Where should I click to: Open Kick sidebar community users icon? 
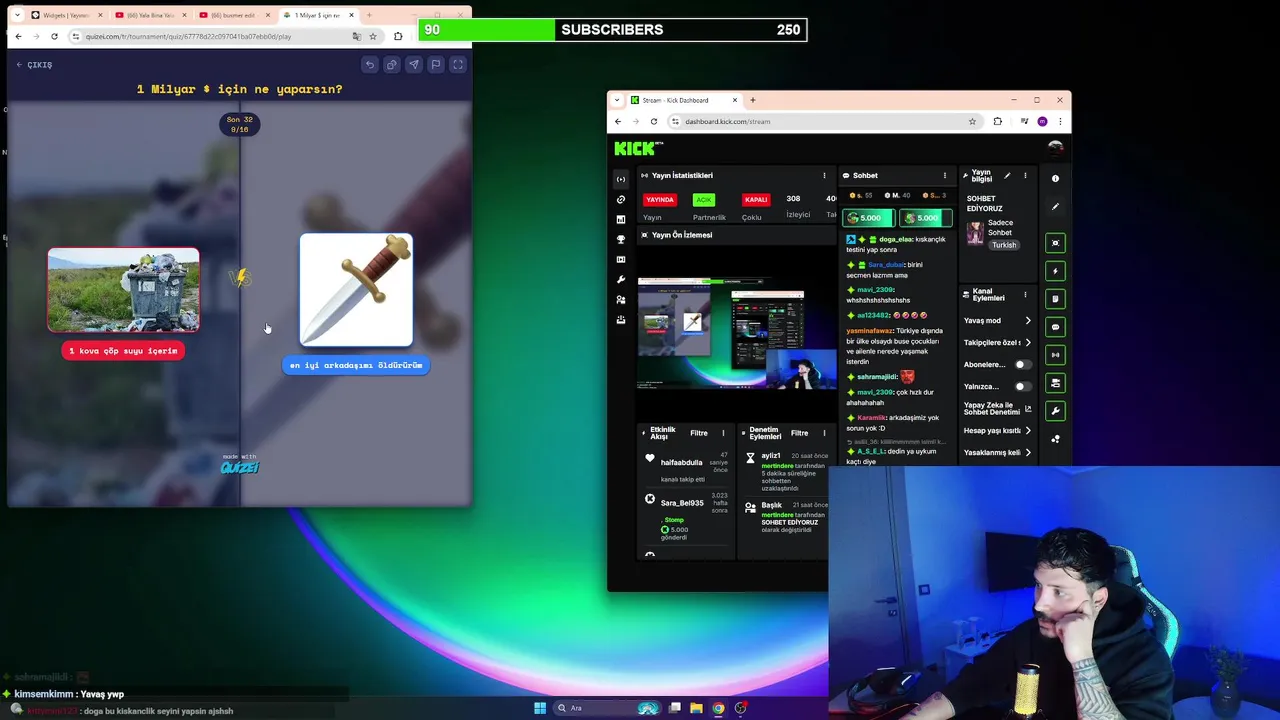[621, 299]
